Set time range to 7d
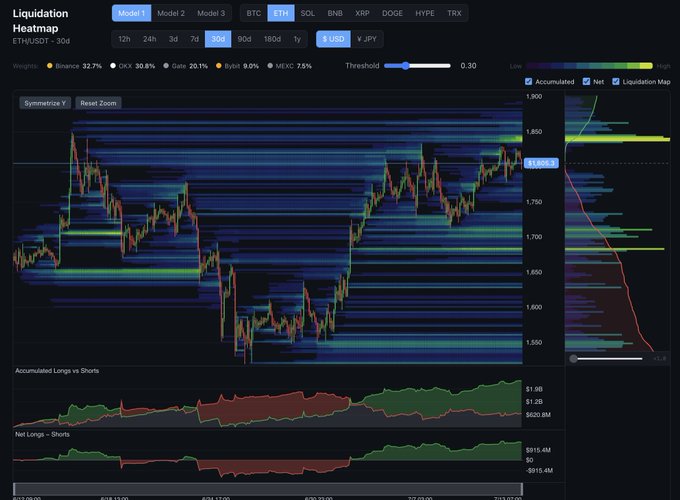The image size is (680, 500). (x=194, y=39)
